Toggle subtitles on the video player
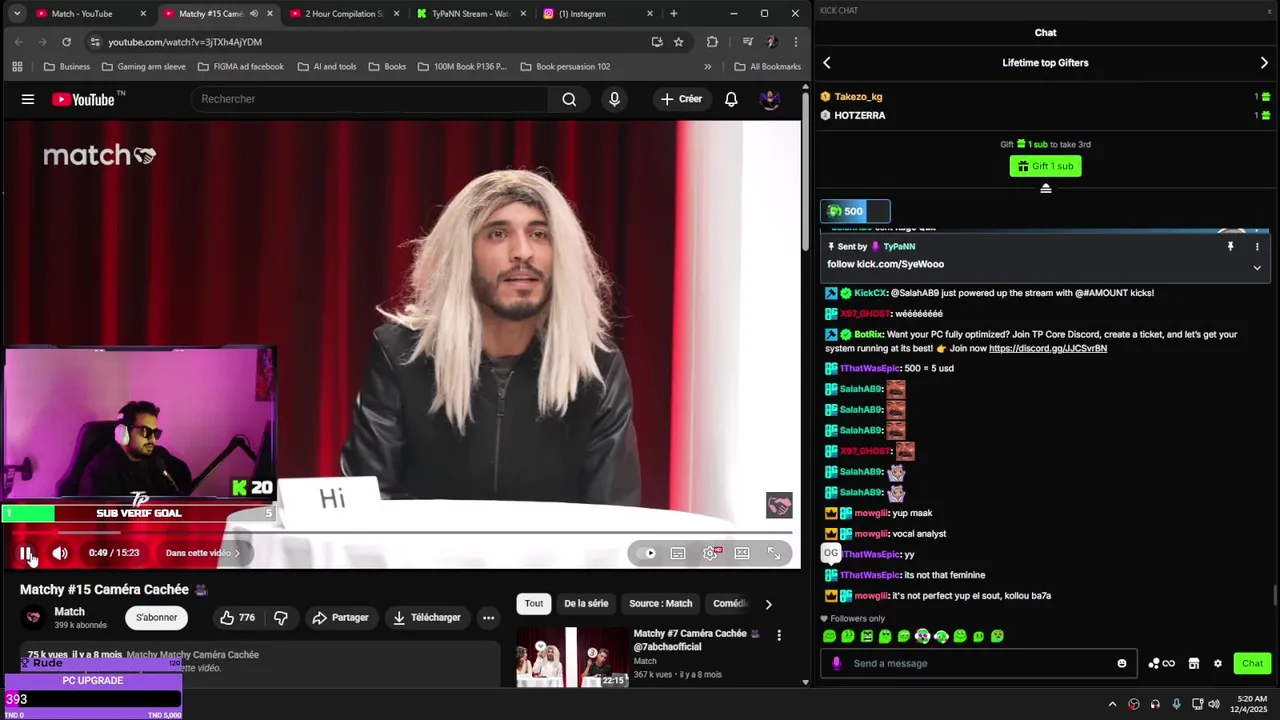1280x720 pixels. pos(678,553)
